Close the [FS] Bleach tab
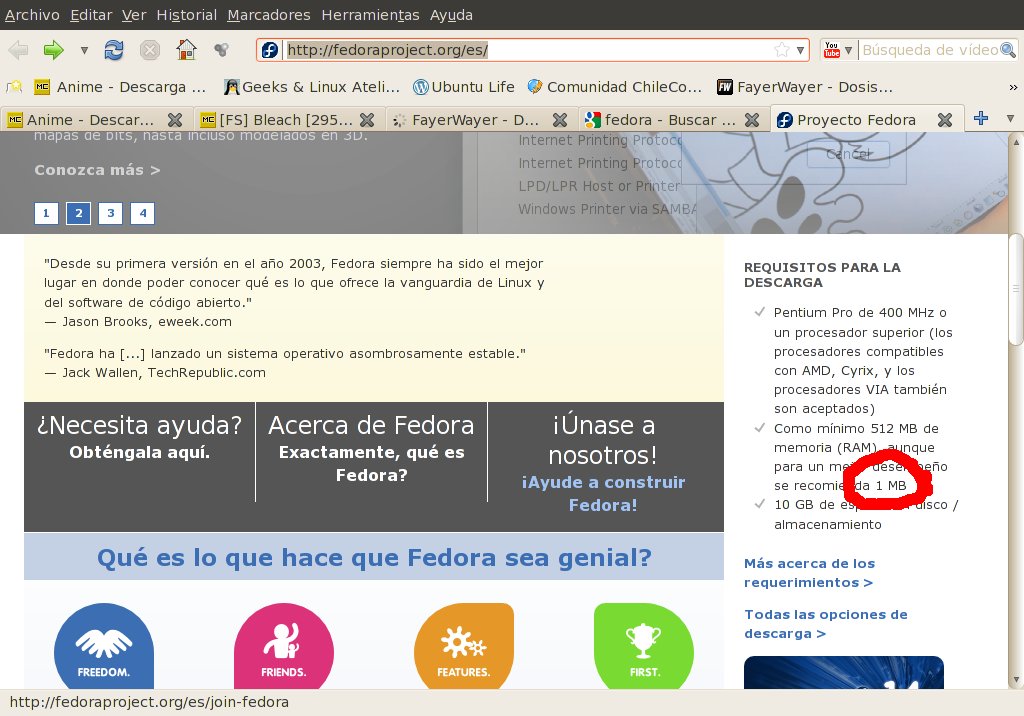Screen dimensions: 1024x716 (367, 120)
